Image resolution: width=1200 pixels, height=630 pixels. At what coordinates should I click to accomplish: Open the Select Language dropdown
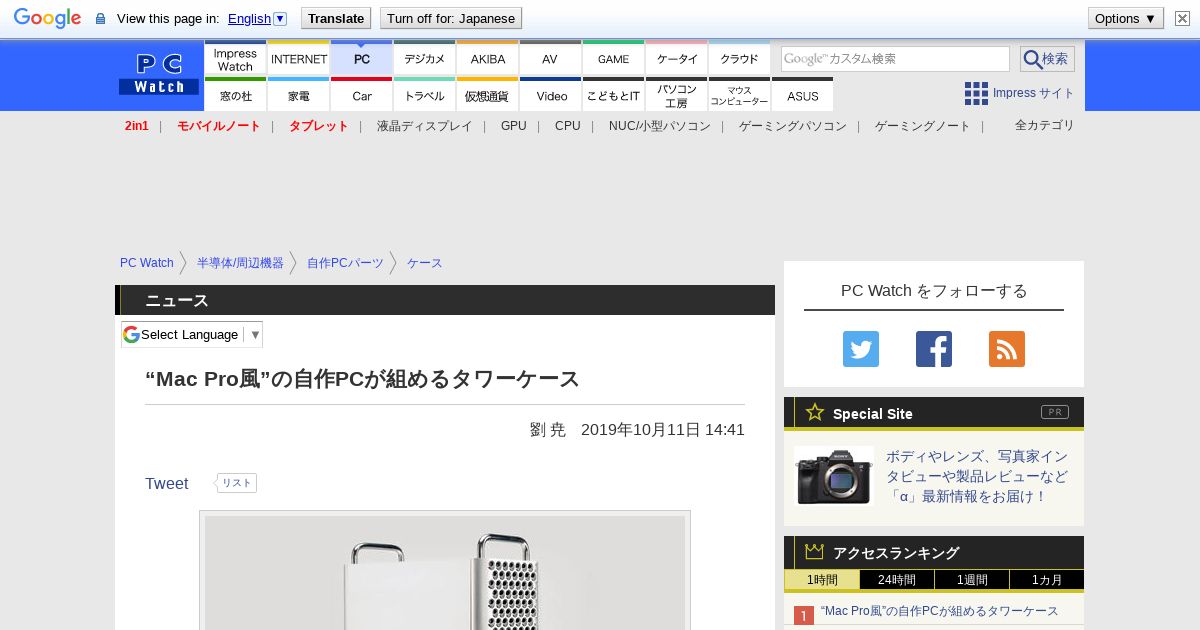(x=192, y=334)
